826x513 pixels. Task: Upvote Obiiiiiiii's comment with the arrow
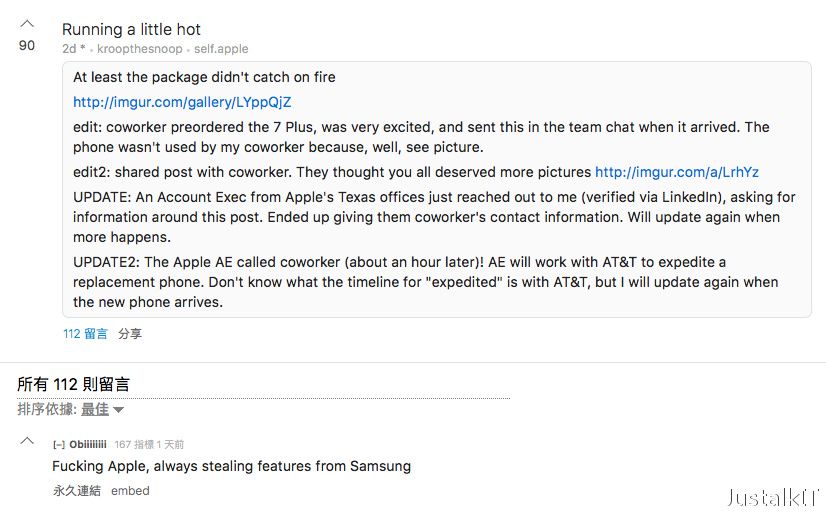27,441
